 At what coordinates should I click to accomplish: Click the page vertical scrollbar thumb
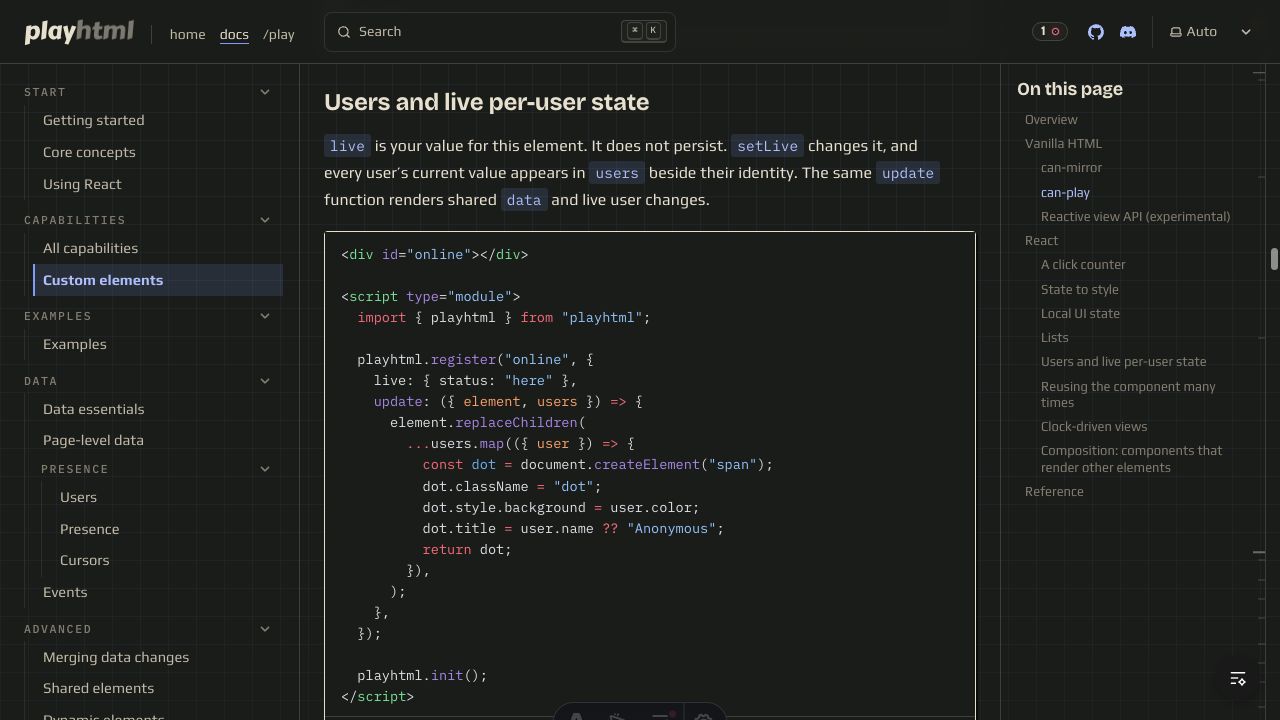(x=1274, y=259)
